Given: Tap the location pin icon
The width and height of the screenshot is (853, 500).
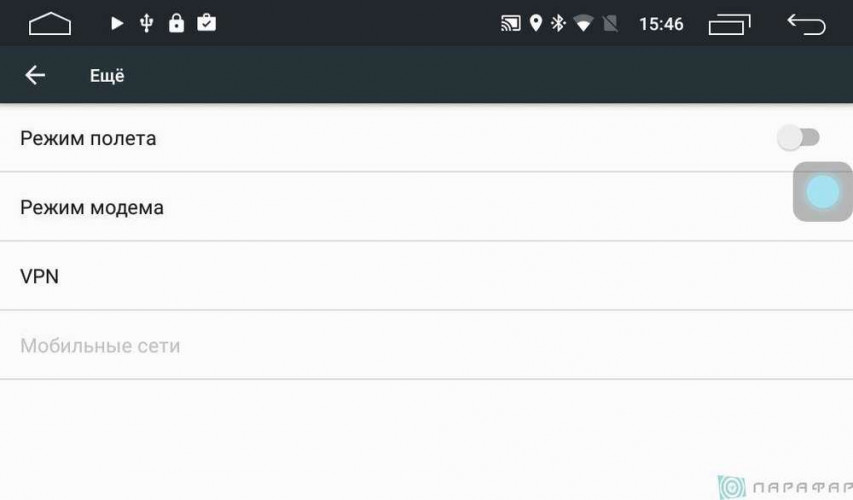Looking at the screenshot, I should coord(536,23).
